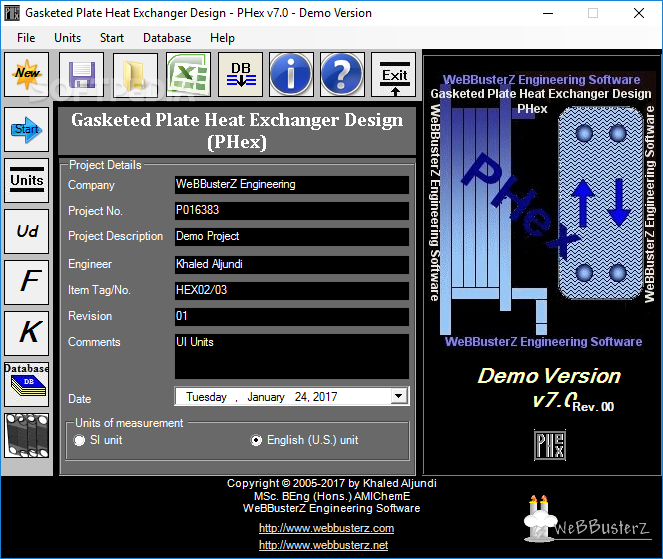The width and height of the screenshot is (663, 559).
Task: Click the F sidebar button
Action: tap(27, 282)
